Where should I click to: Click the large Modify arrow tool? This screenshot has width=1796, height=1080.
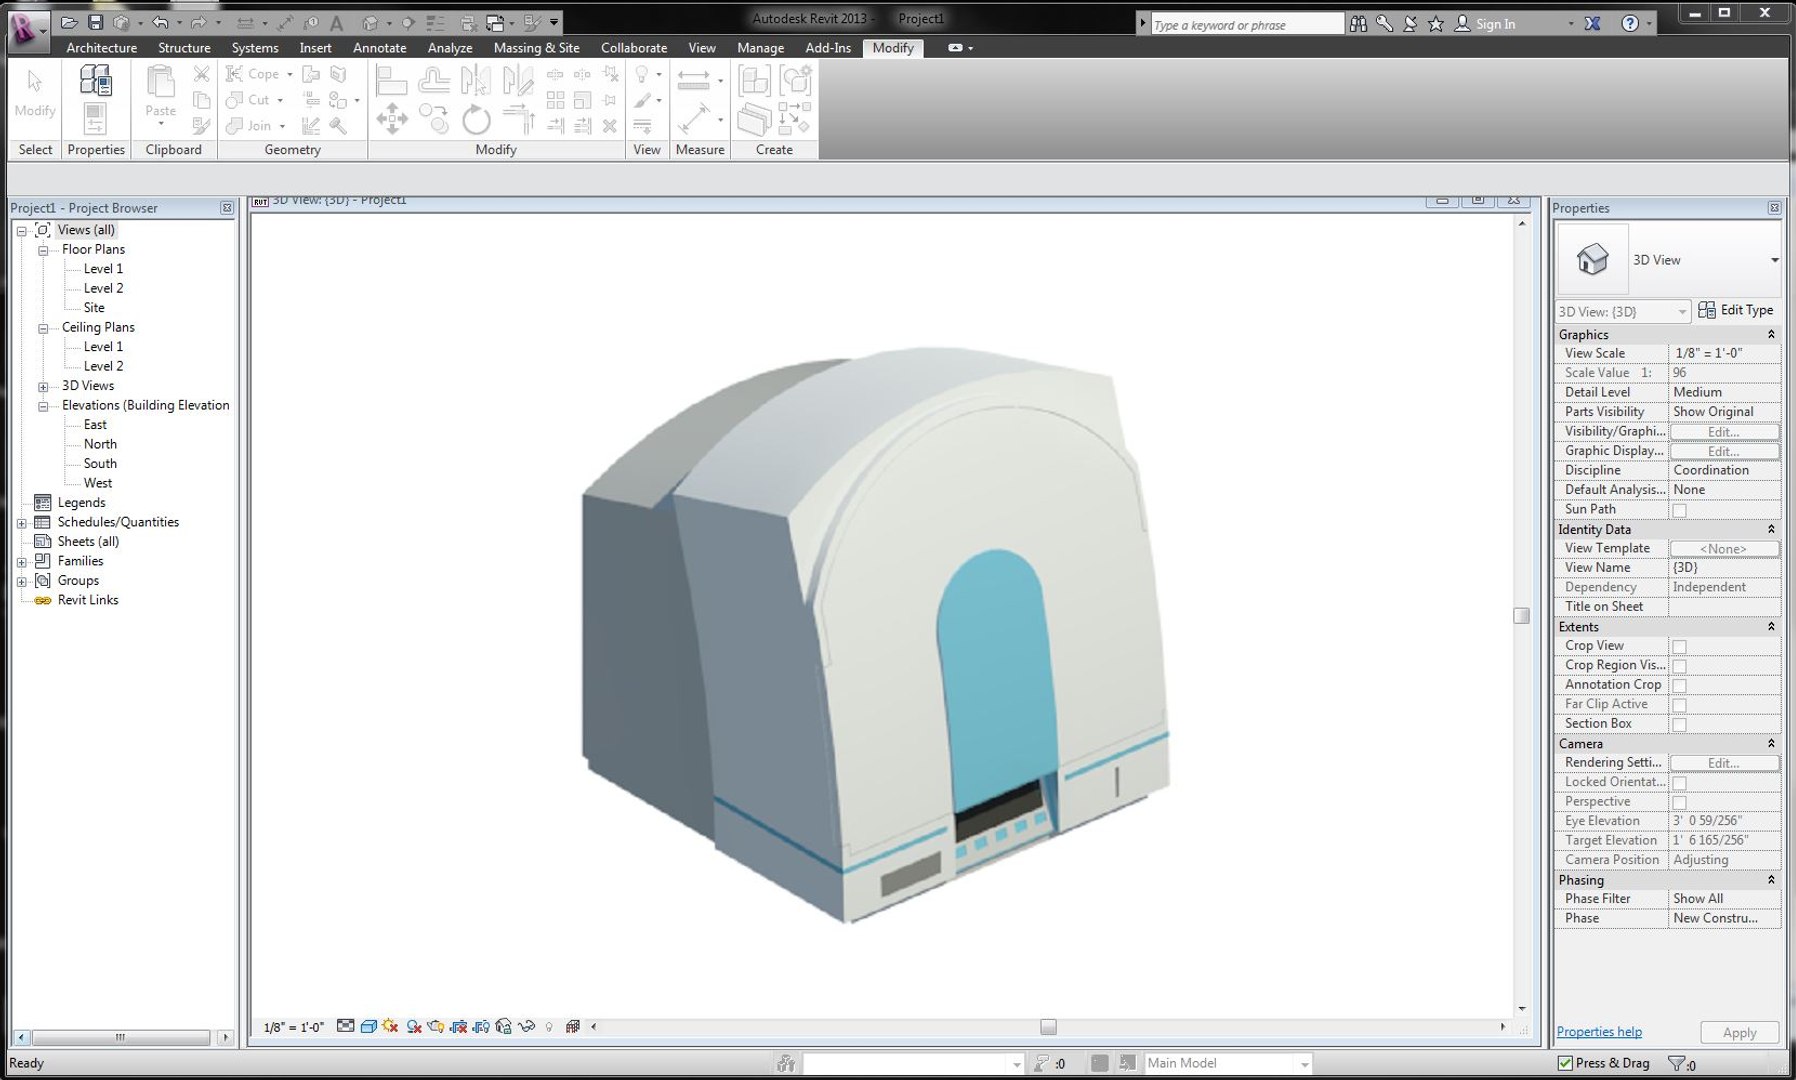(35, 94)
